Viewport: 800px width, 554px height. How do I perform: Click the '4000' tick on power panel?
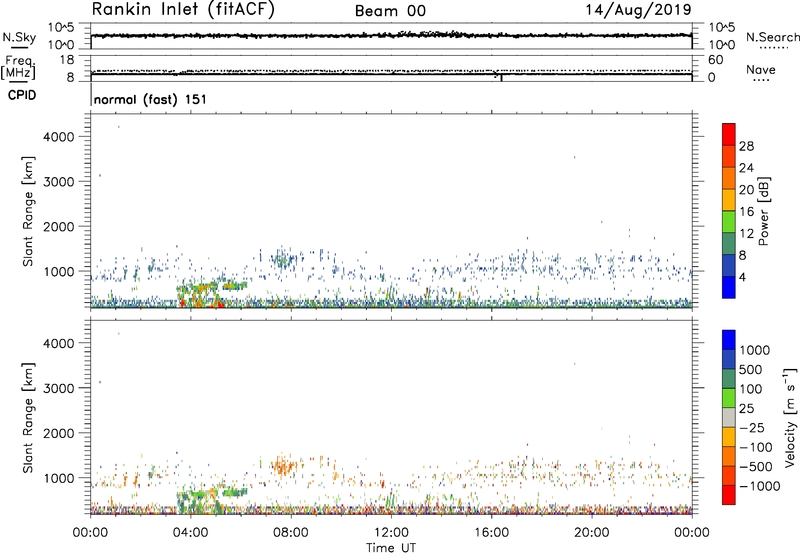pos(59,137)
